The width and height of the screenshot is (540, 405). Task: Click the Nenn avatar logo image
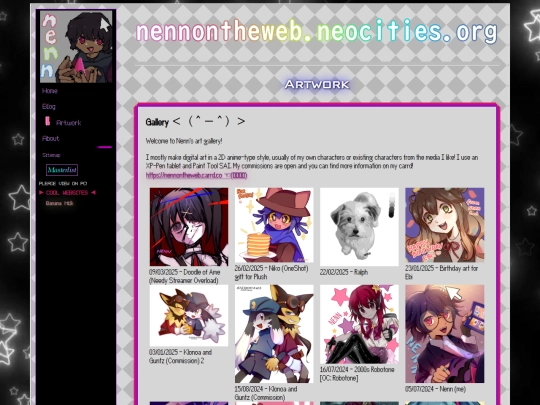[x=76, y=46]
